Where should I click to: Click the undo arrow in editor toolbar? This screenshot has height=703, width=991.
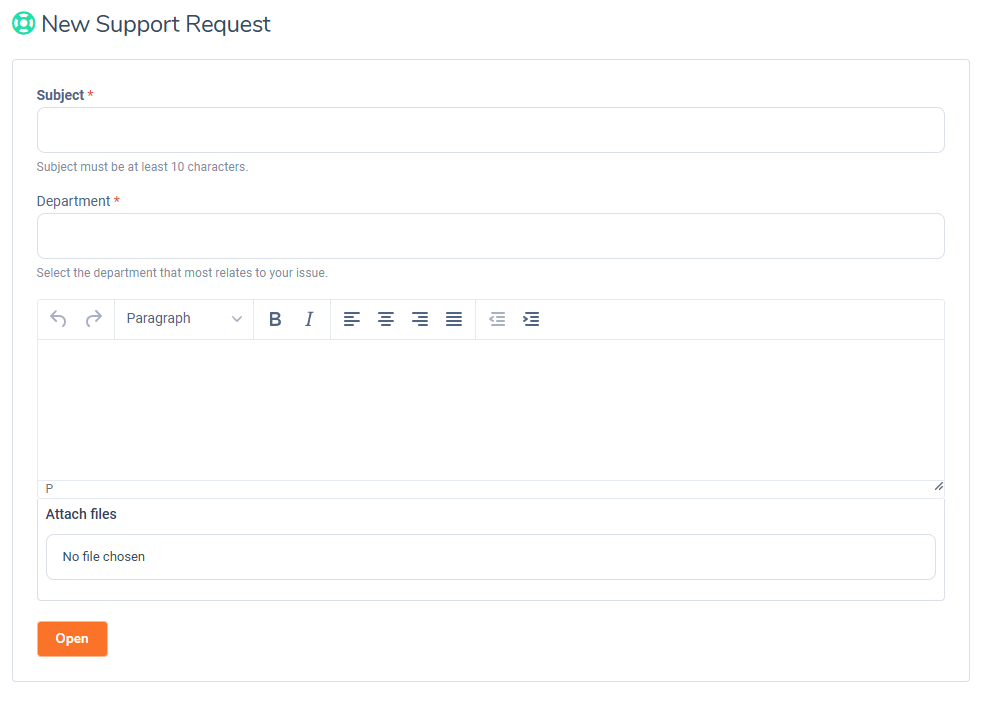tap(59, 319)
